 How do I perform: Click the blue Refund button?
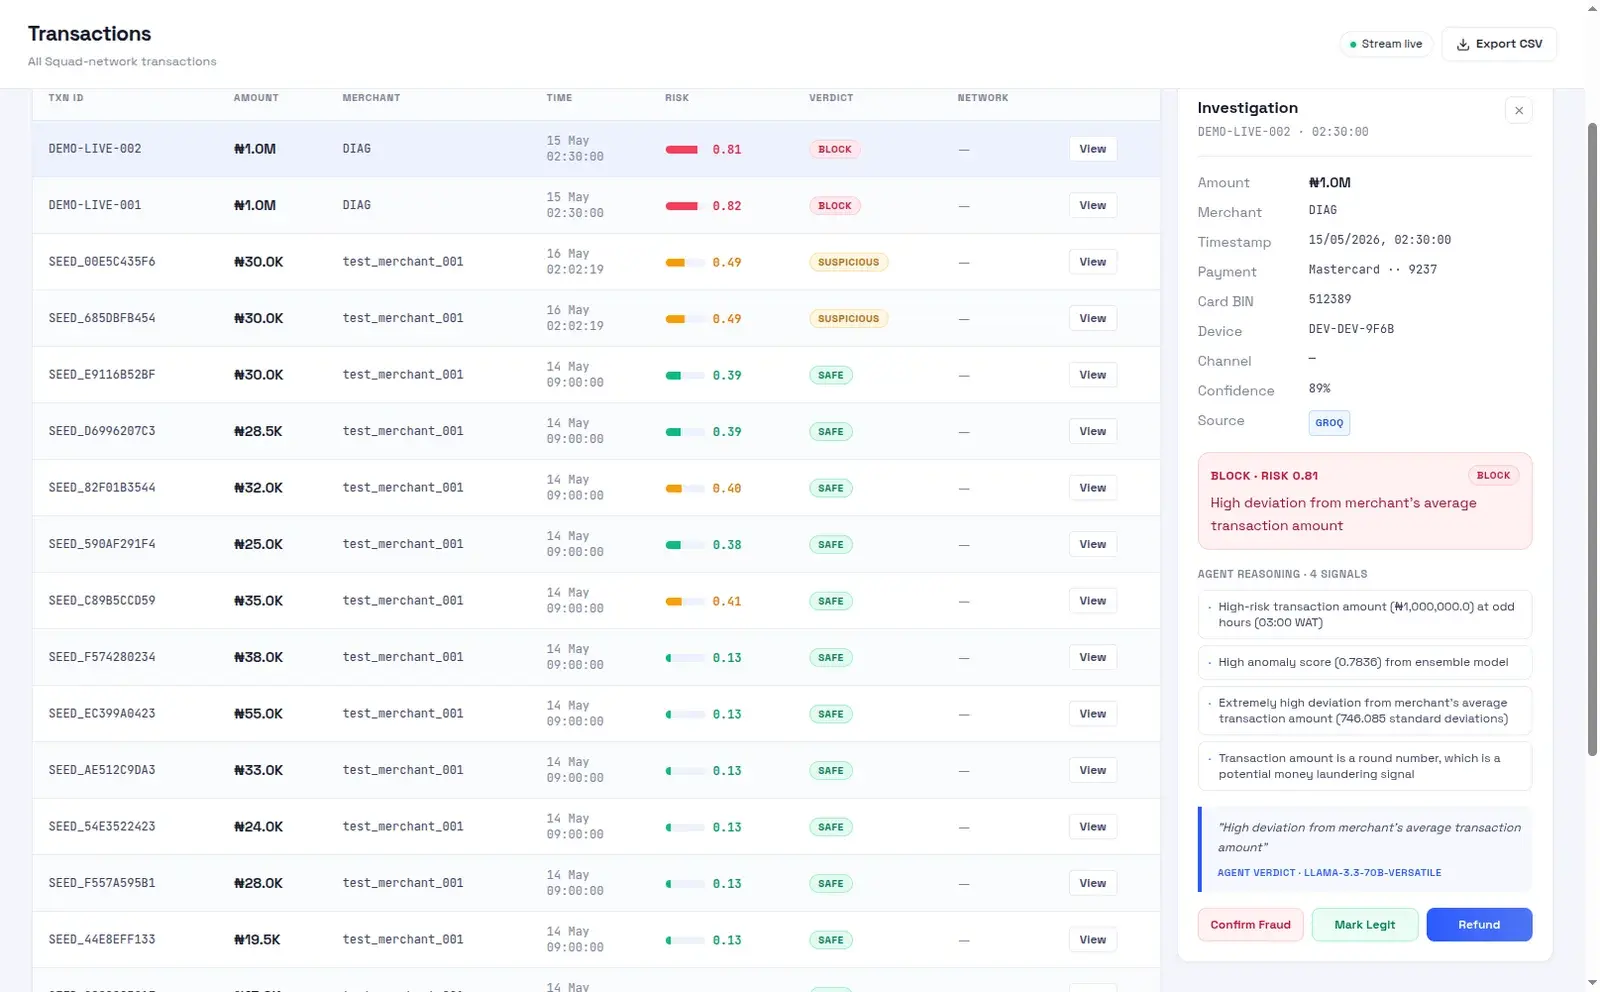[x=1479, y=925]
